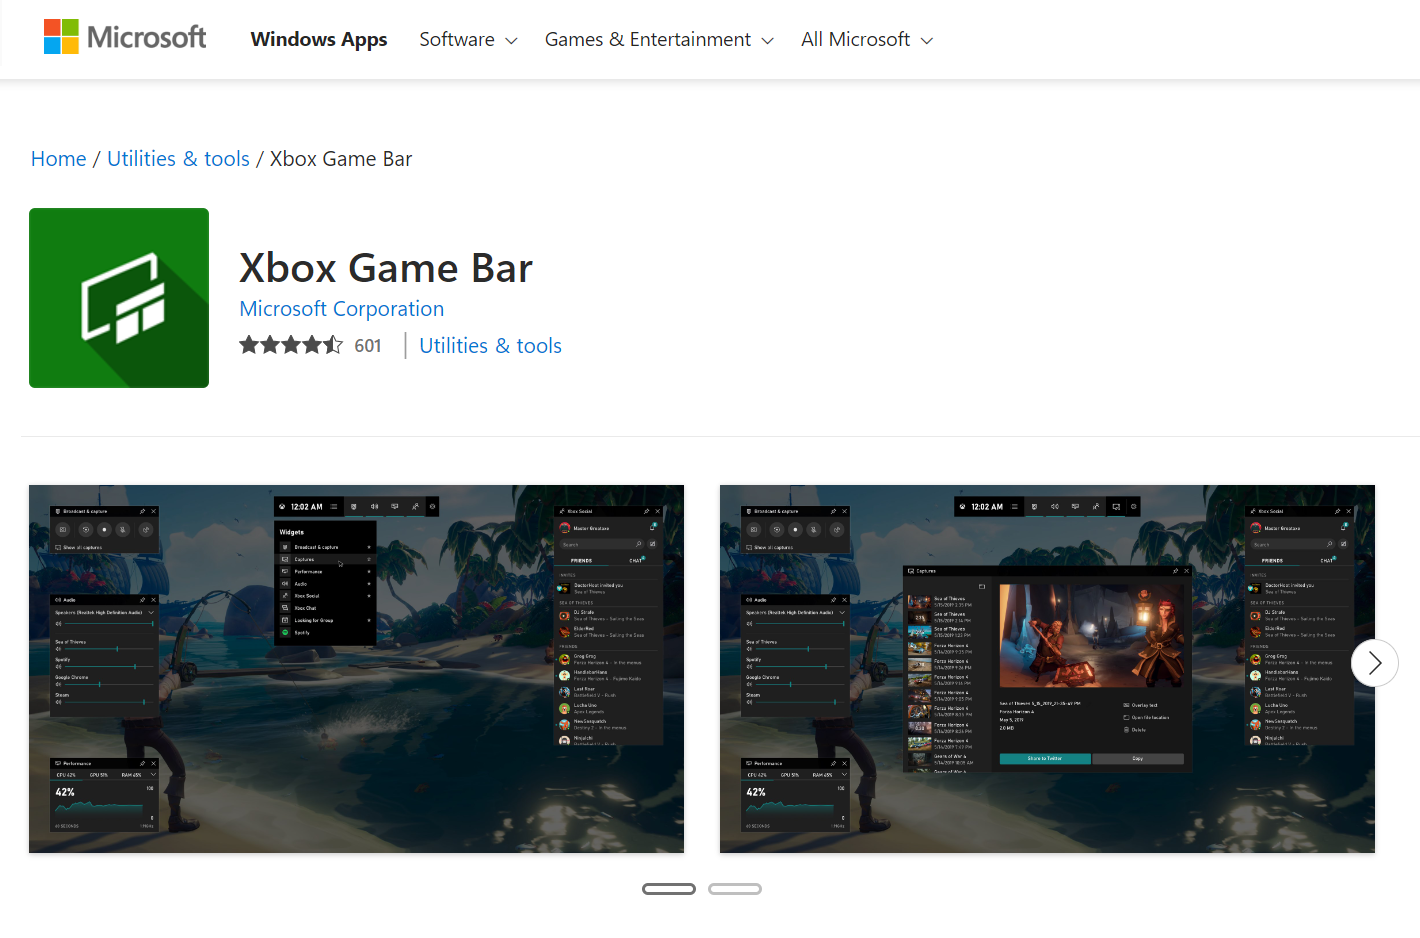This screenshot has height=938, width=1420.
Task: Toggle the favorite star next to Captures
Action: pos(369,559)
